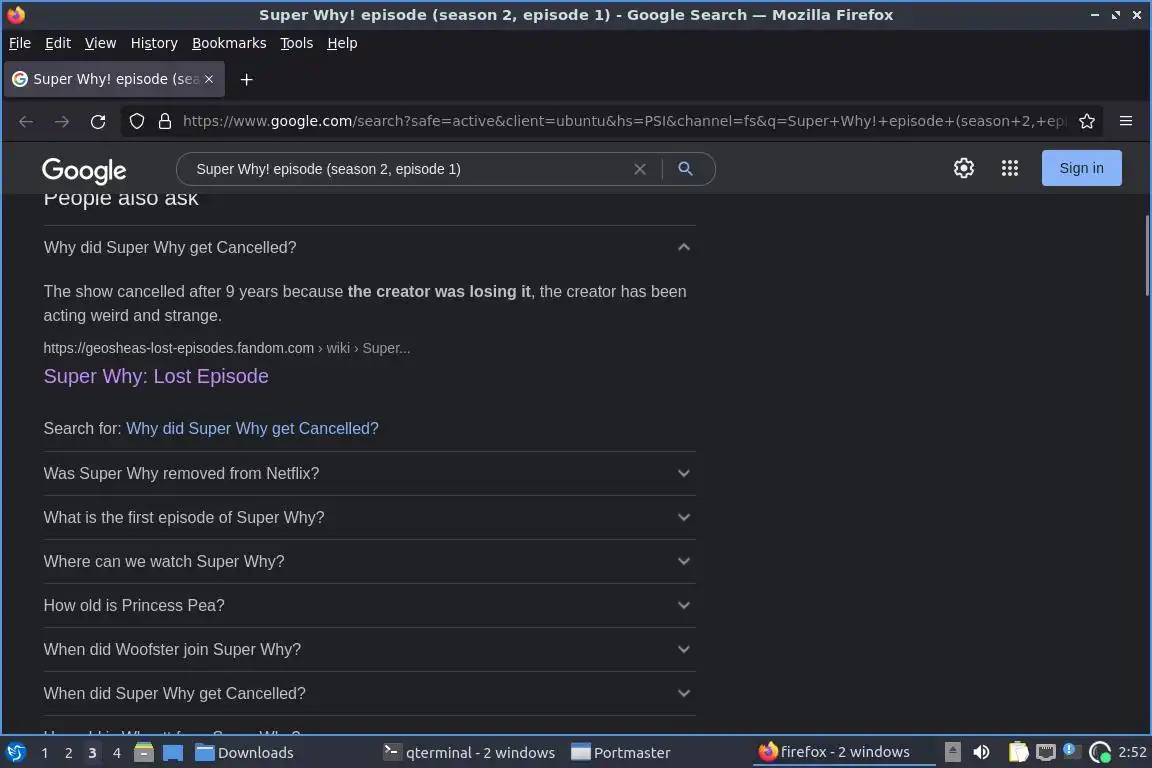This screenshot has height=768, width=1152.
Task: Switch to virtual desktop 1
Action: coord(45,753)
